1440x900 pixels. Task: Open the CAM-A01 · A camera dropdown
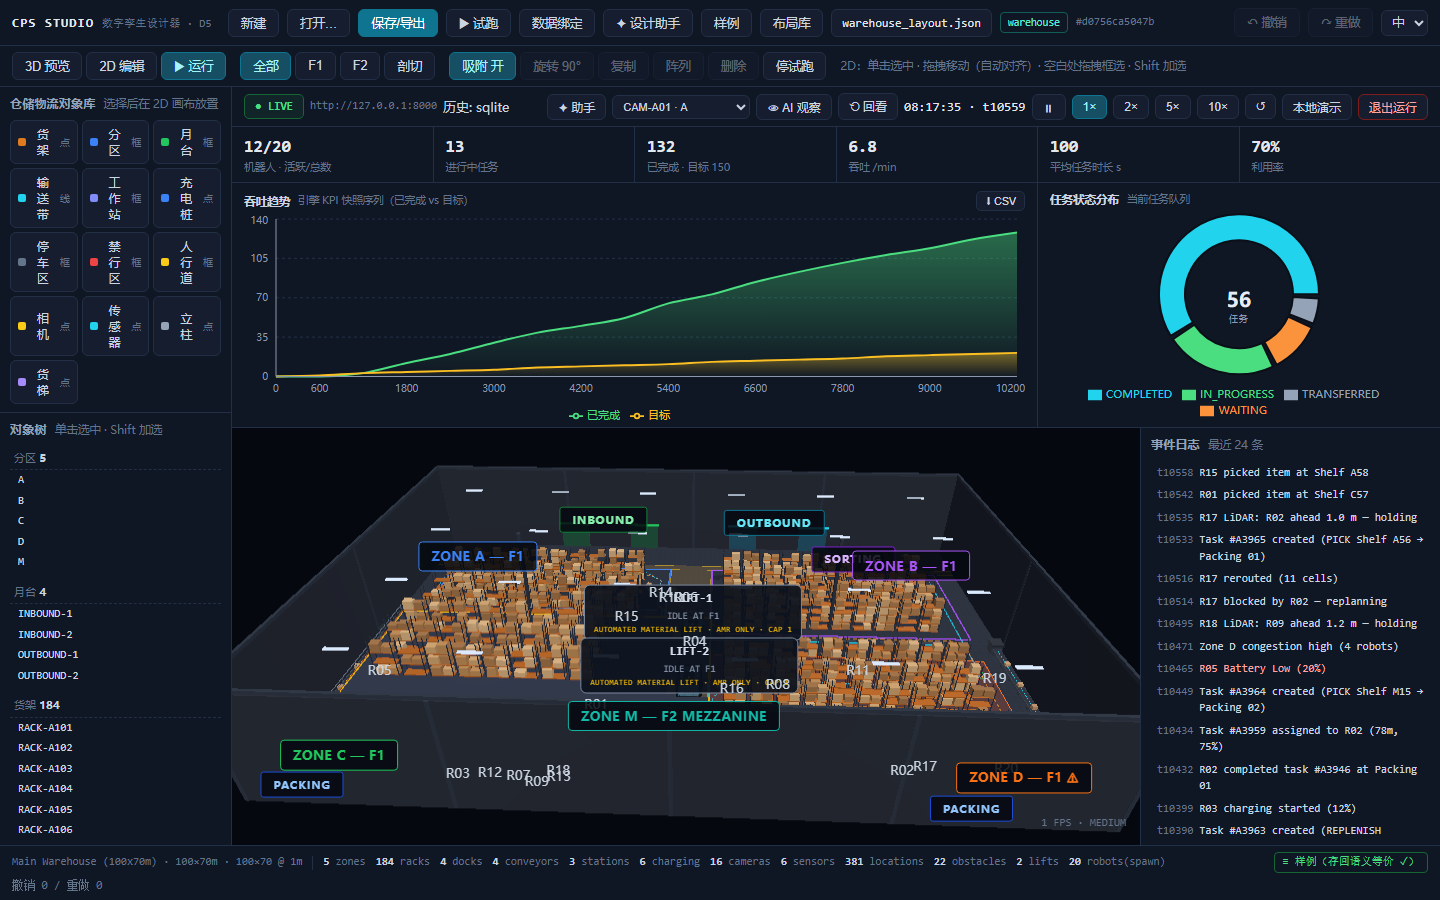(680, 107)
